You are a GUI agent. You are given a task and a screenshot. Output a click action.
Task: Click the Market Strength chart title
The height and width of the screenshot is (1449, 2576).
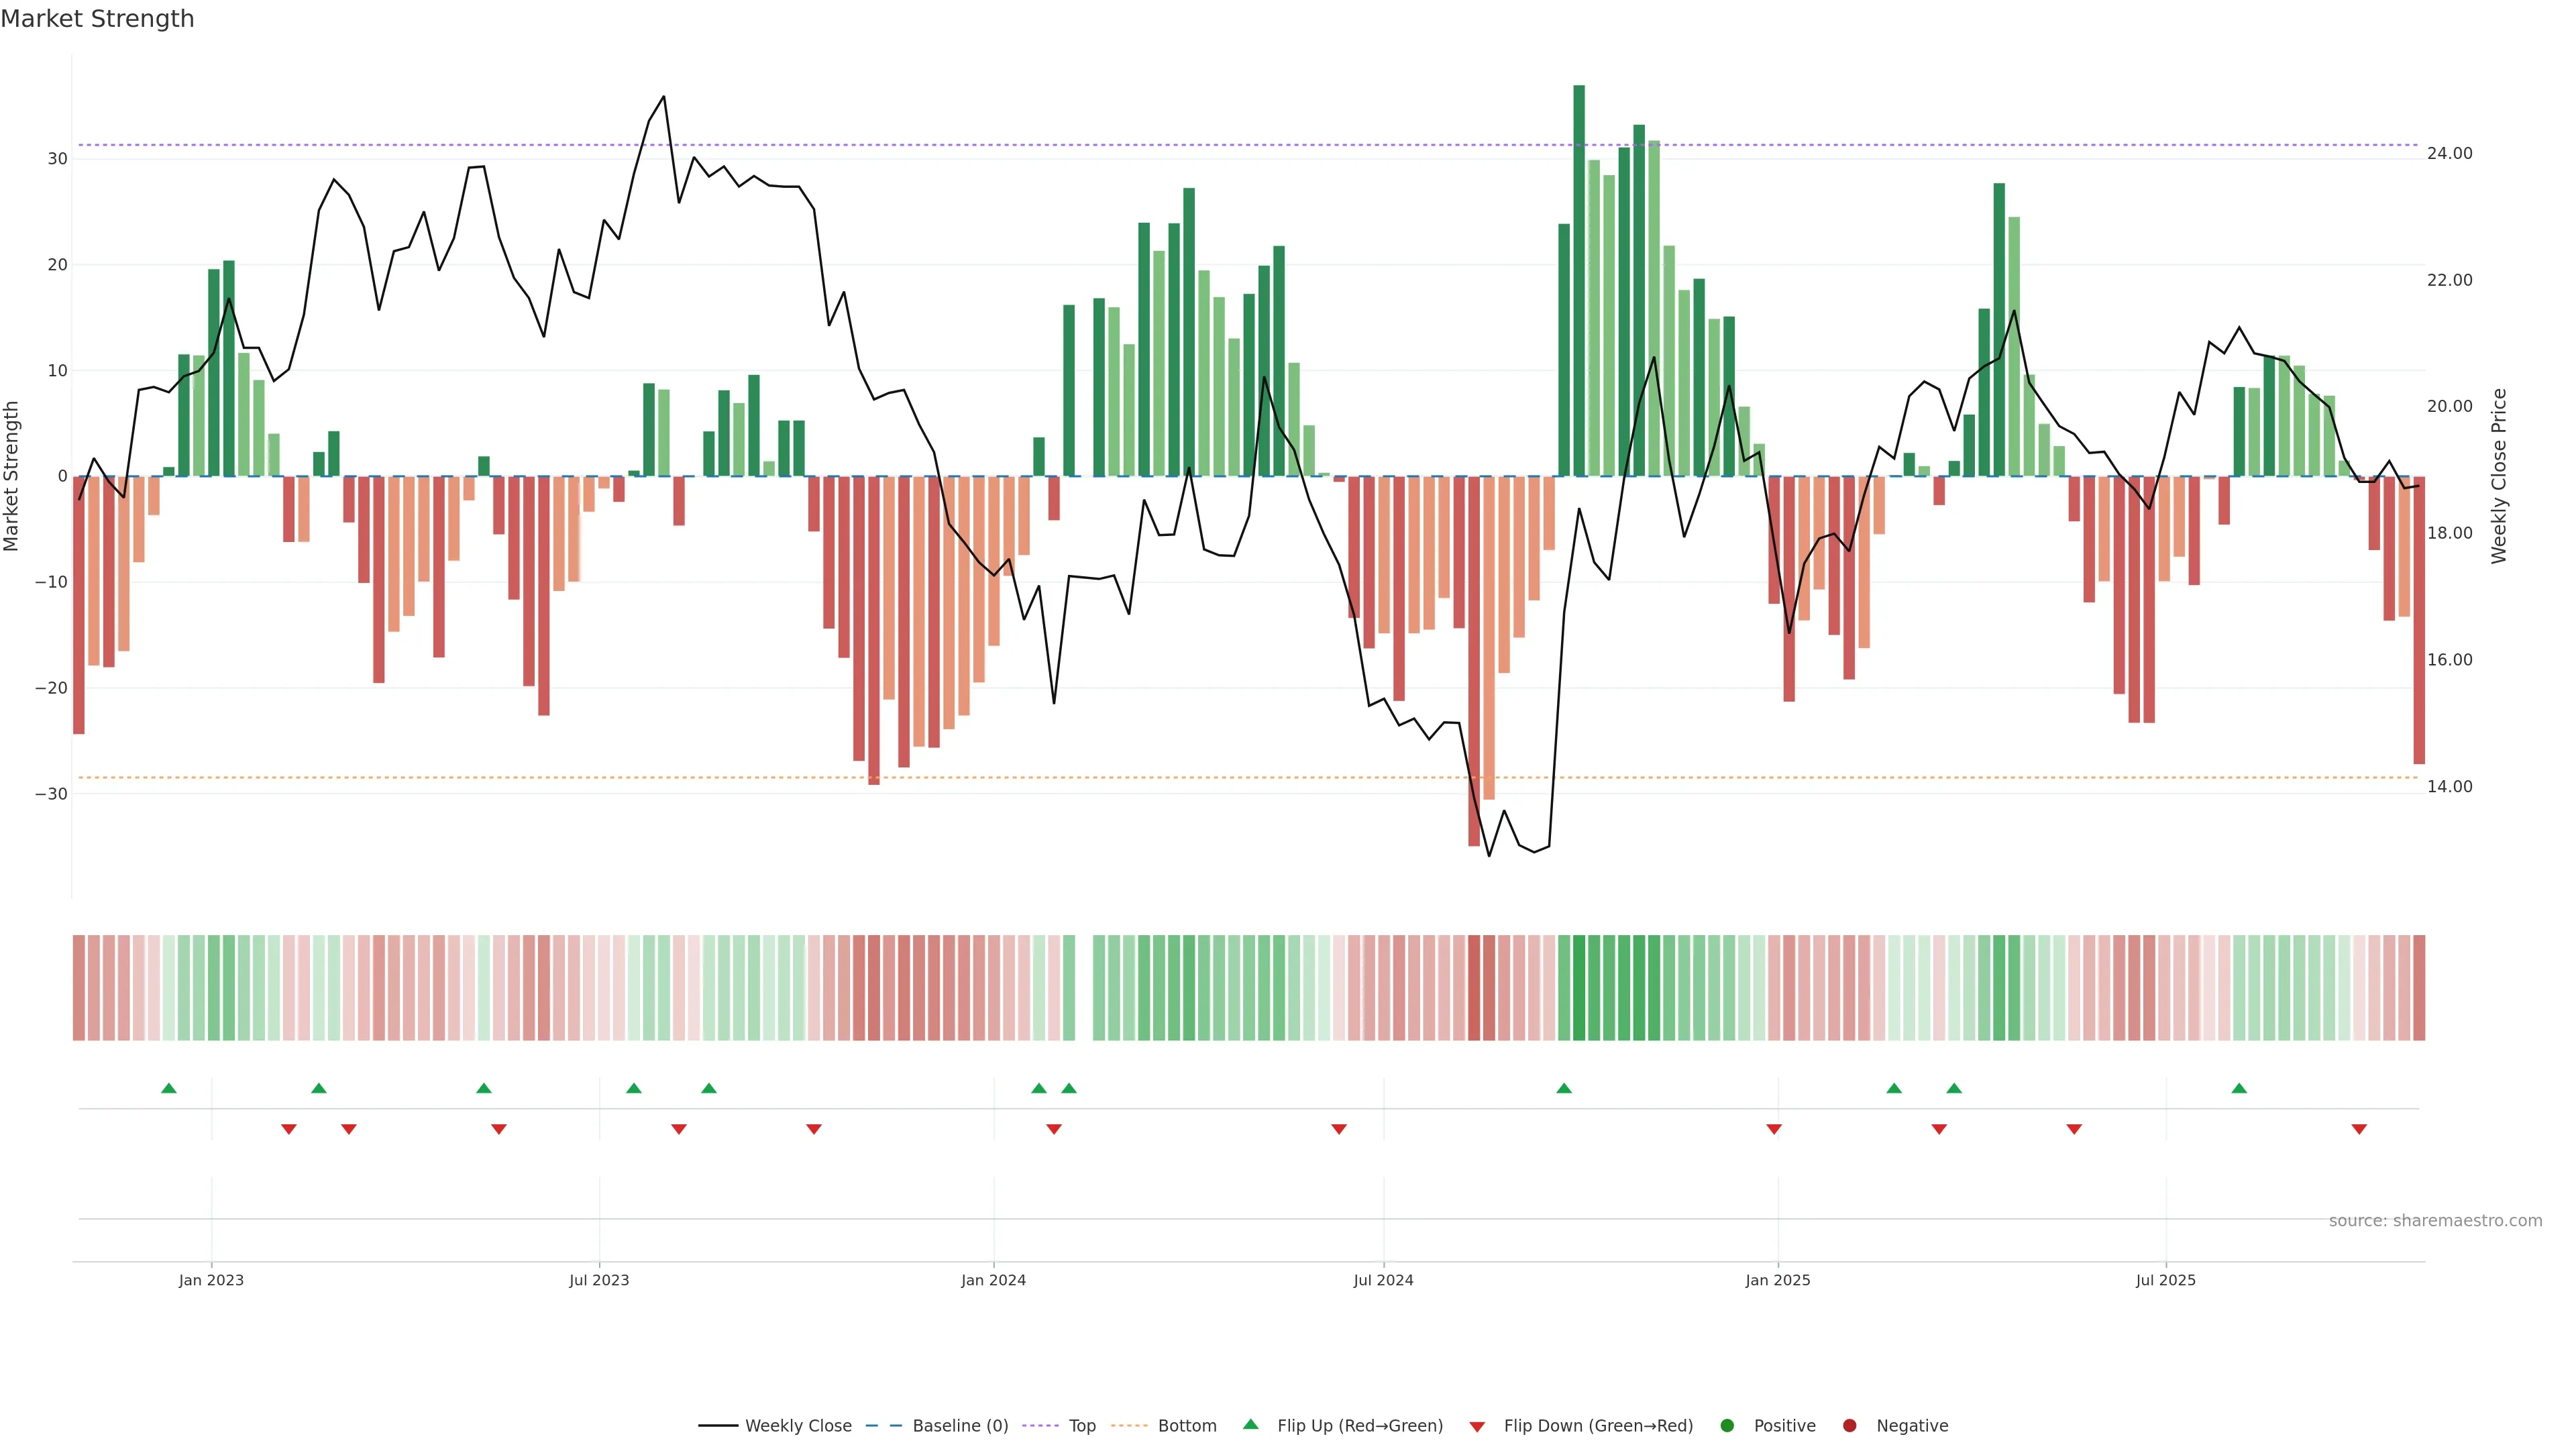(x=97, y=19)
